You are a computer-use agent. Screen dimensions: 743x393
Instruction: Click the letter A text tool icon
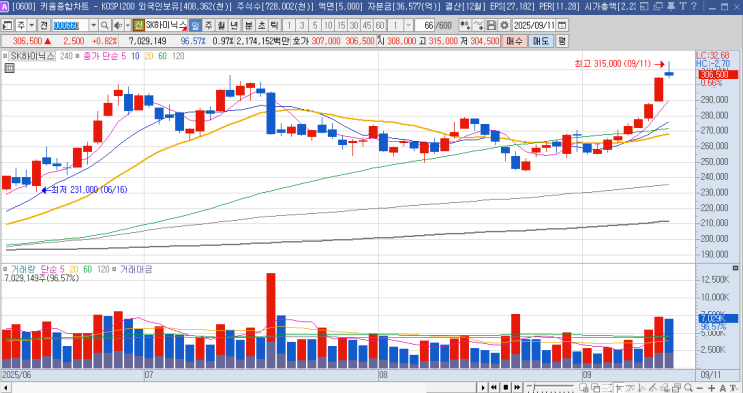tap(722, 388)
